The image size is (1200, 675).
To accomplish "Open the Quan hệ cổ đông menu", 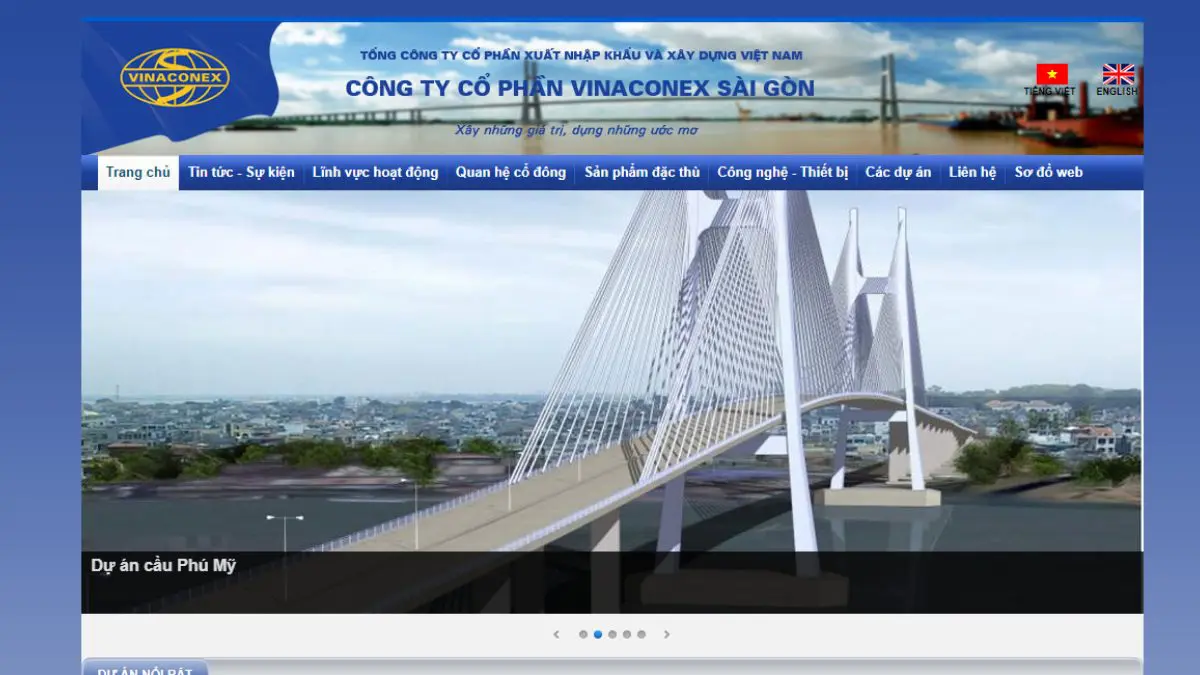I will click(510, 172).
